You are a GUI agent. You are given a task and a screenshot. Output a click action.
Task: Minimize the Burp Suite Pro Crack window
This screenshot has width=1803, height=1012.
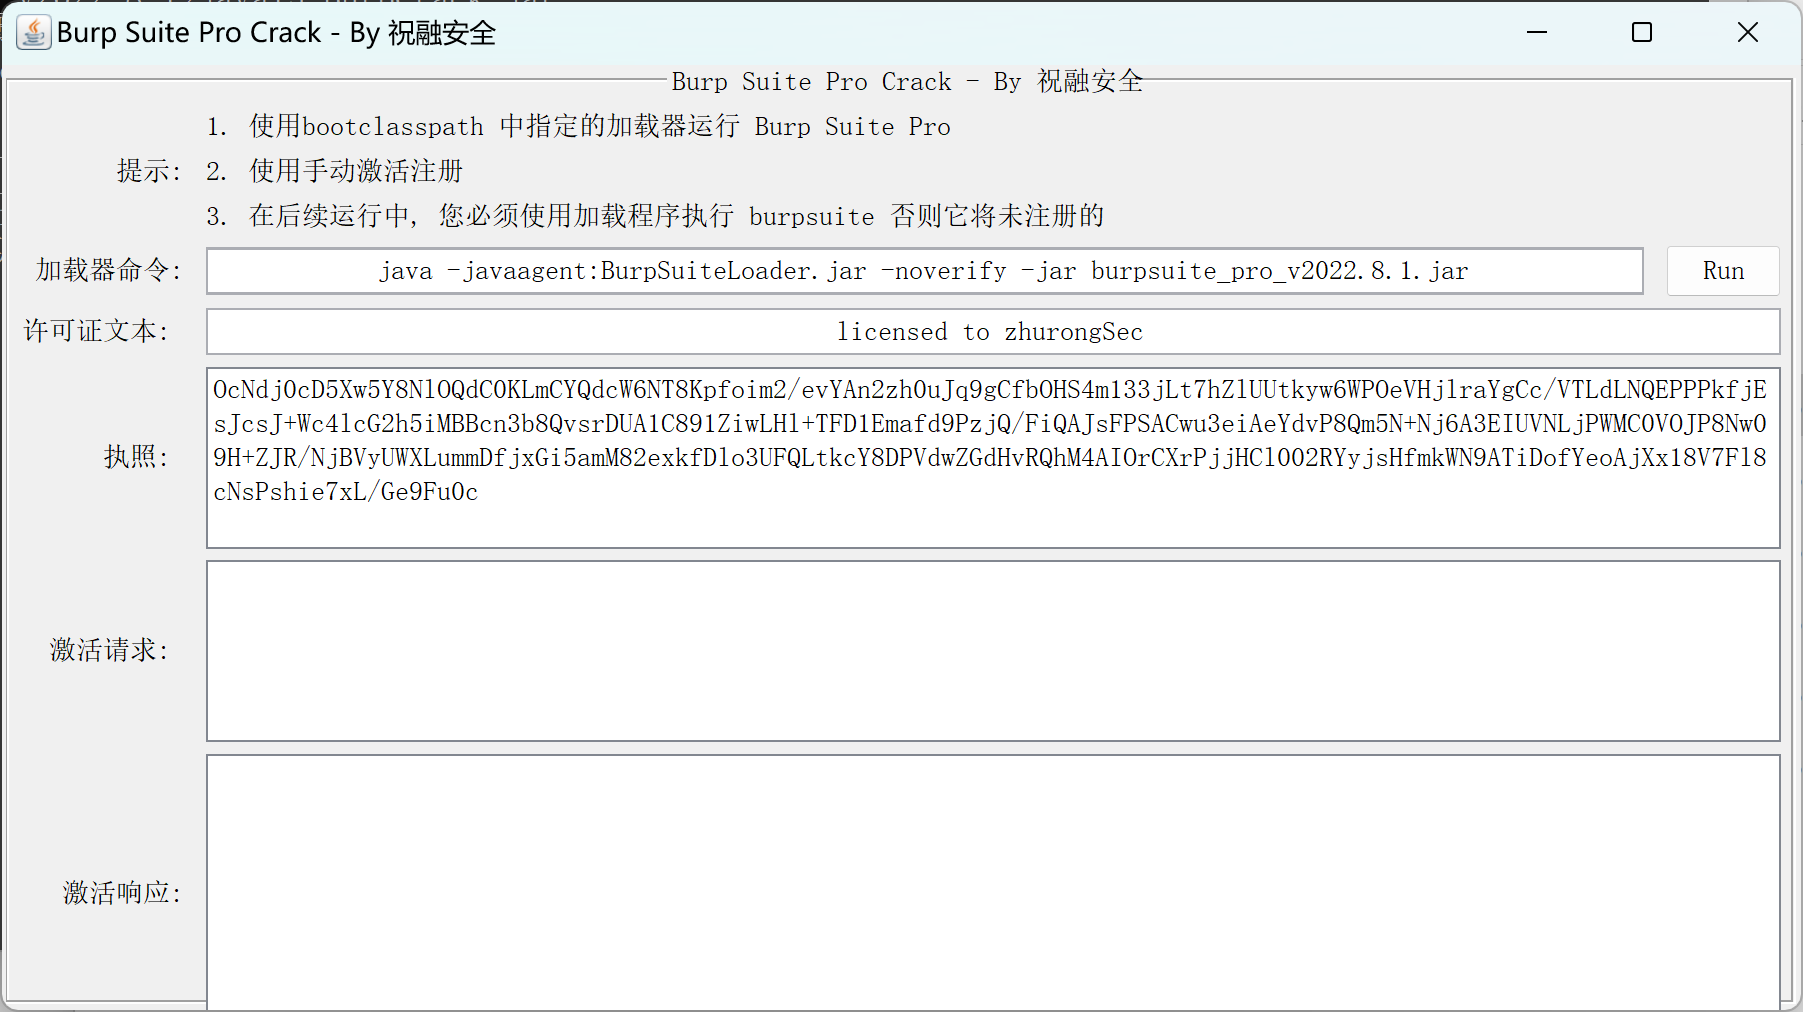pyautogui.click(x=1537, y=32)
